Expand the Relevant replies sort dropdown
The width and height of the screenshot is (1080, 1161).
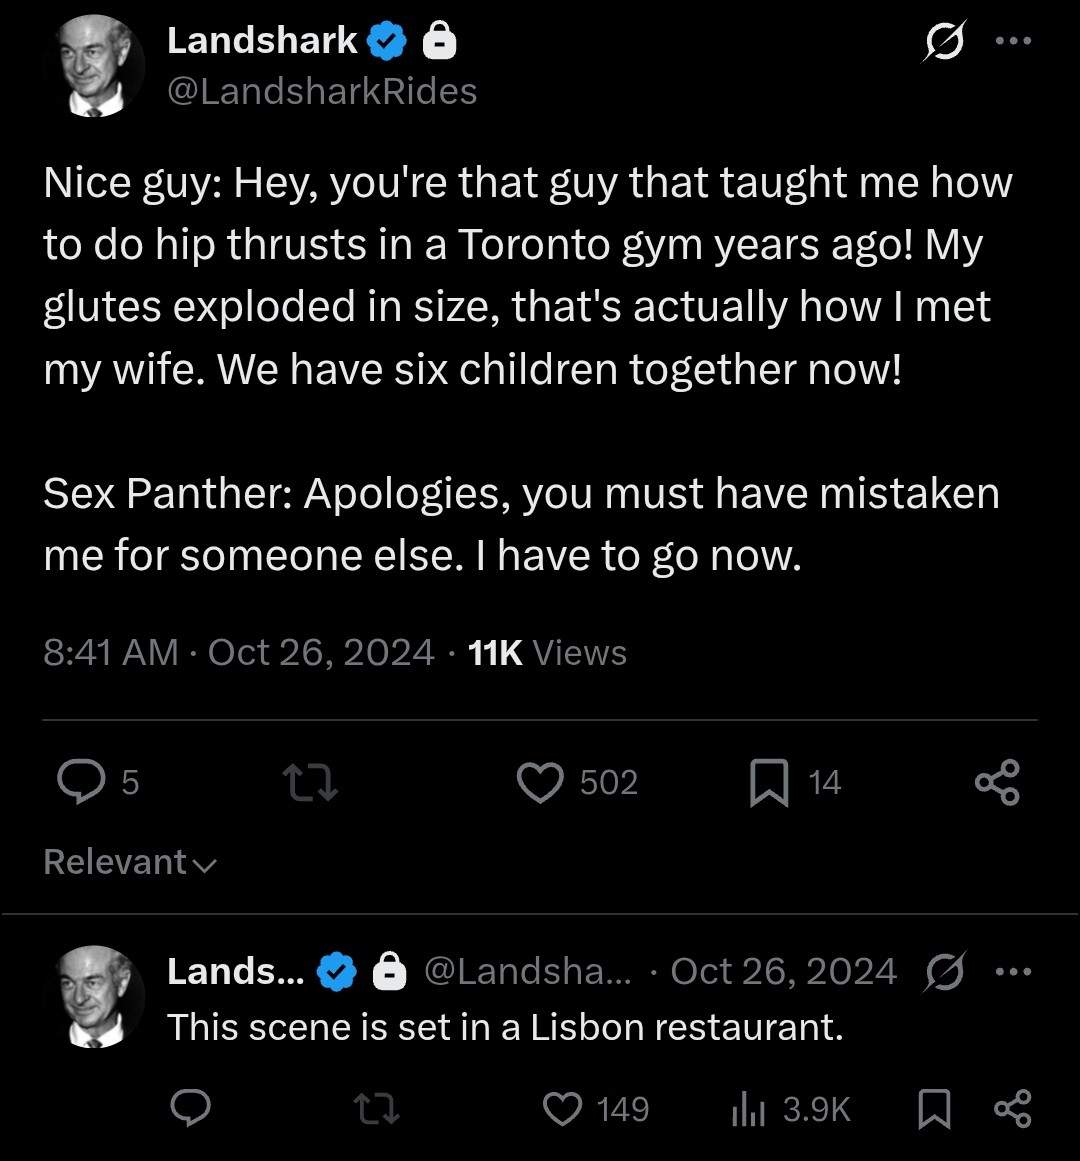(x=130, y=863)
